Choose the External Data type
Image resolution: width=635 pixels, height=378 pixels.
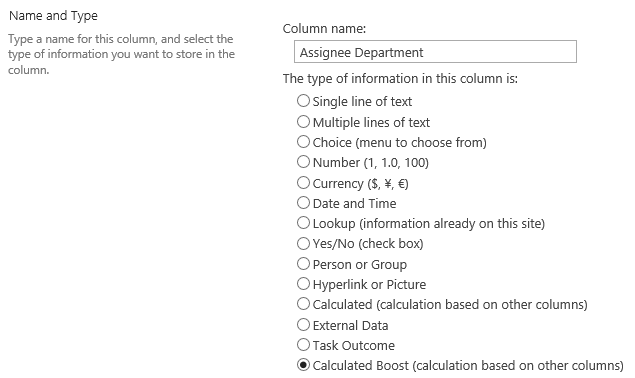click(303, 325)
